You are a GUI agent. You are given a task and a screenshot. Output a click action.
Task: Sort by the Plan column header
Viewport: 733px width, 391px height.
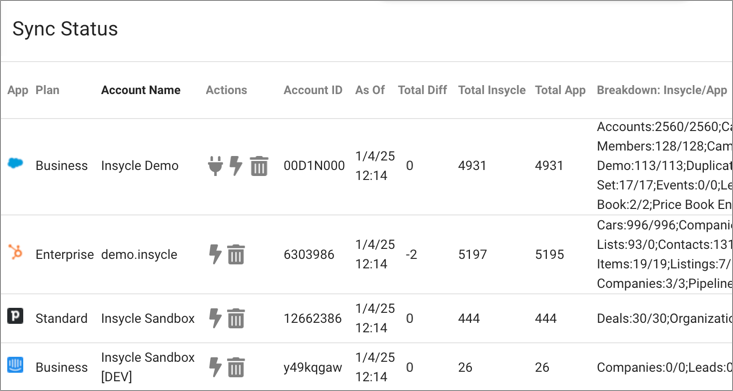[47, 90]
